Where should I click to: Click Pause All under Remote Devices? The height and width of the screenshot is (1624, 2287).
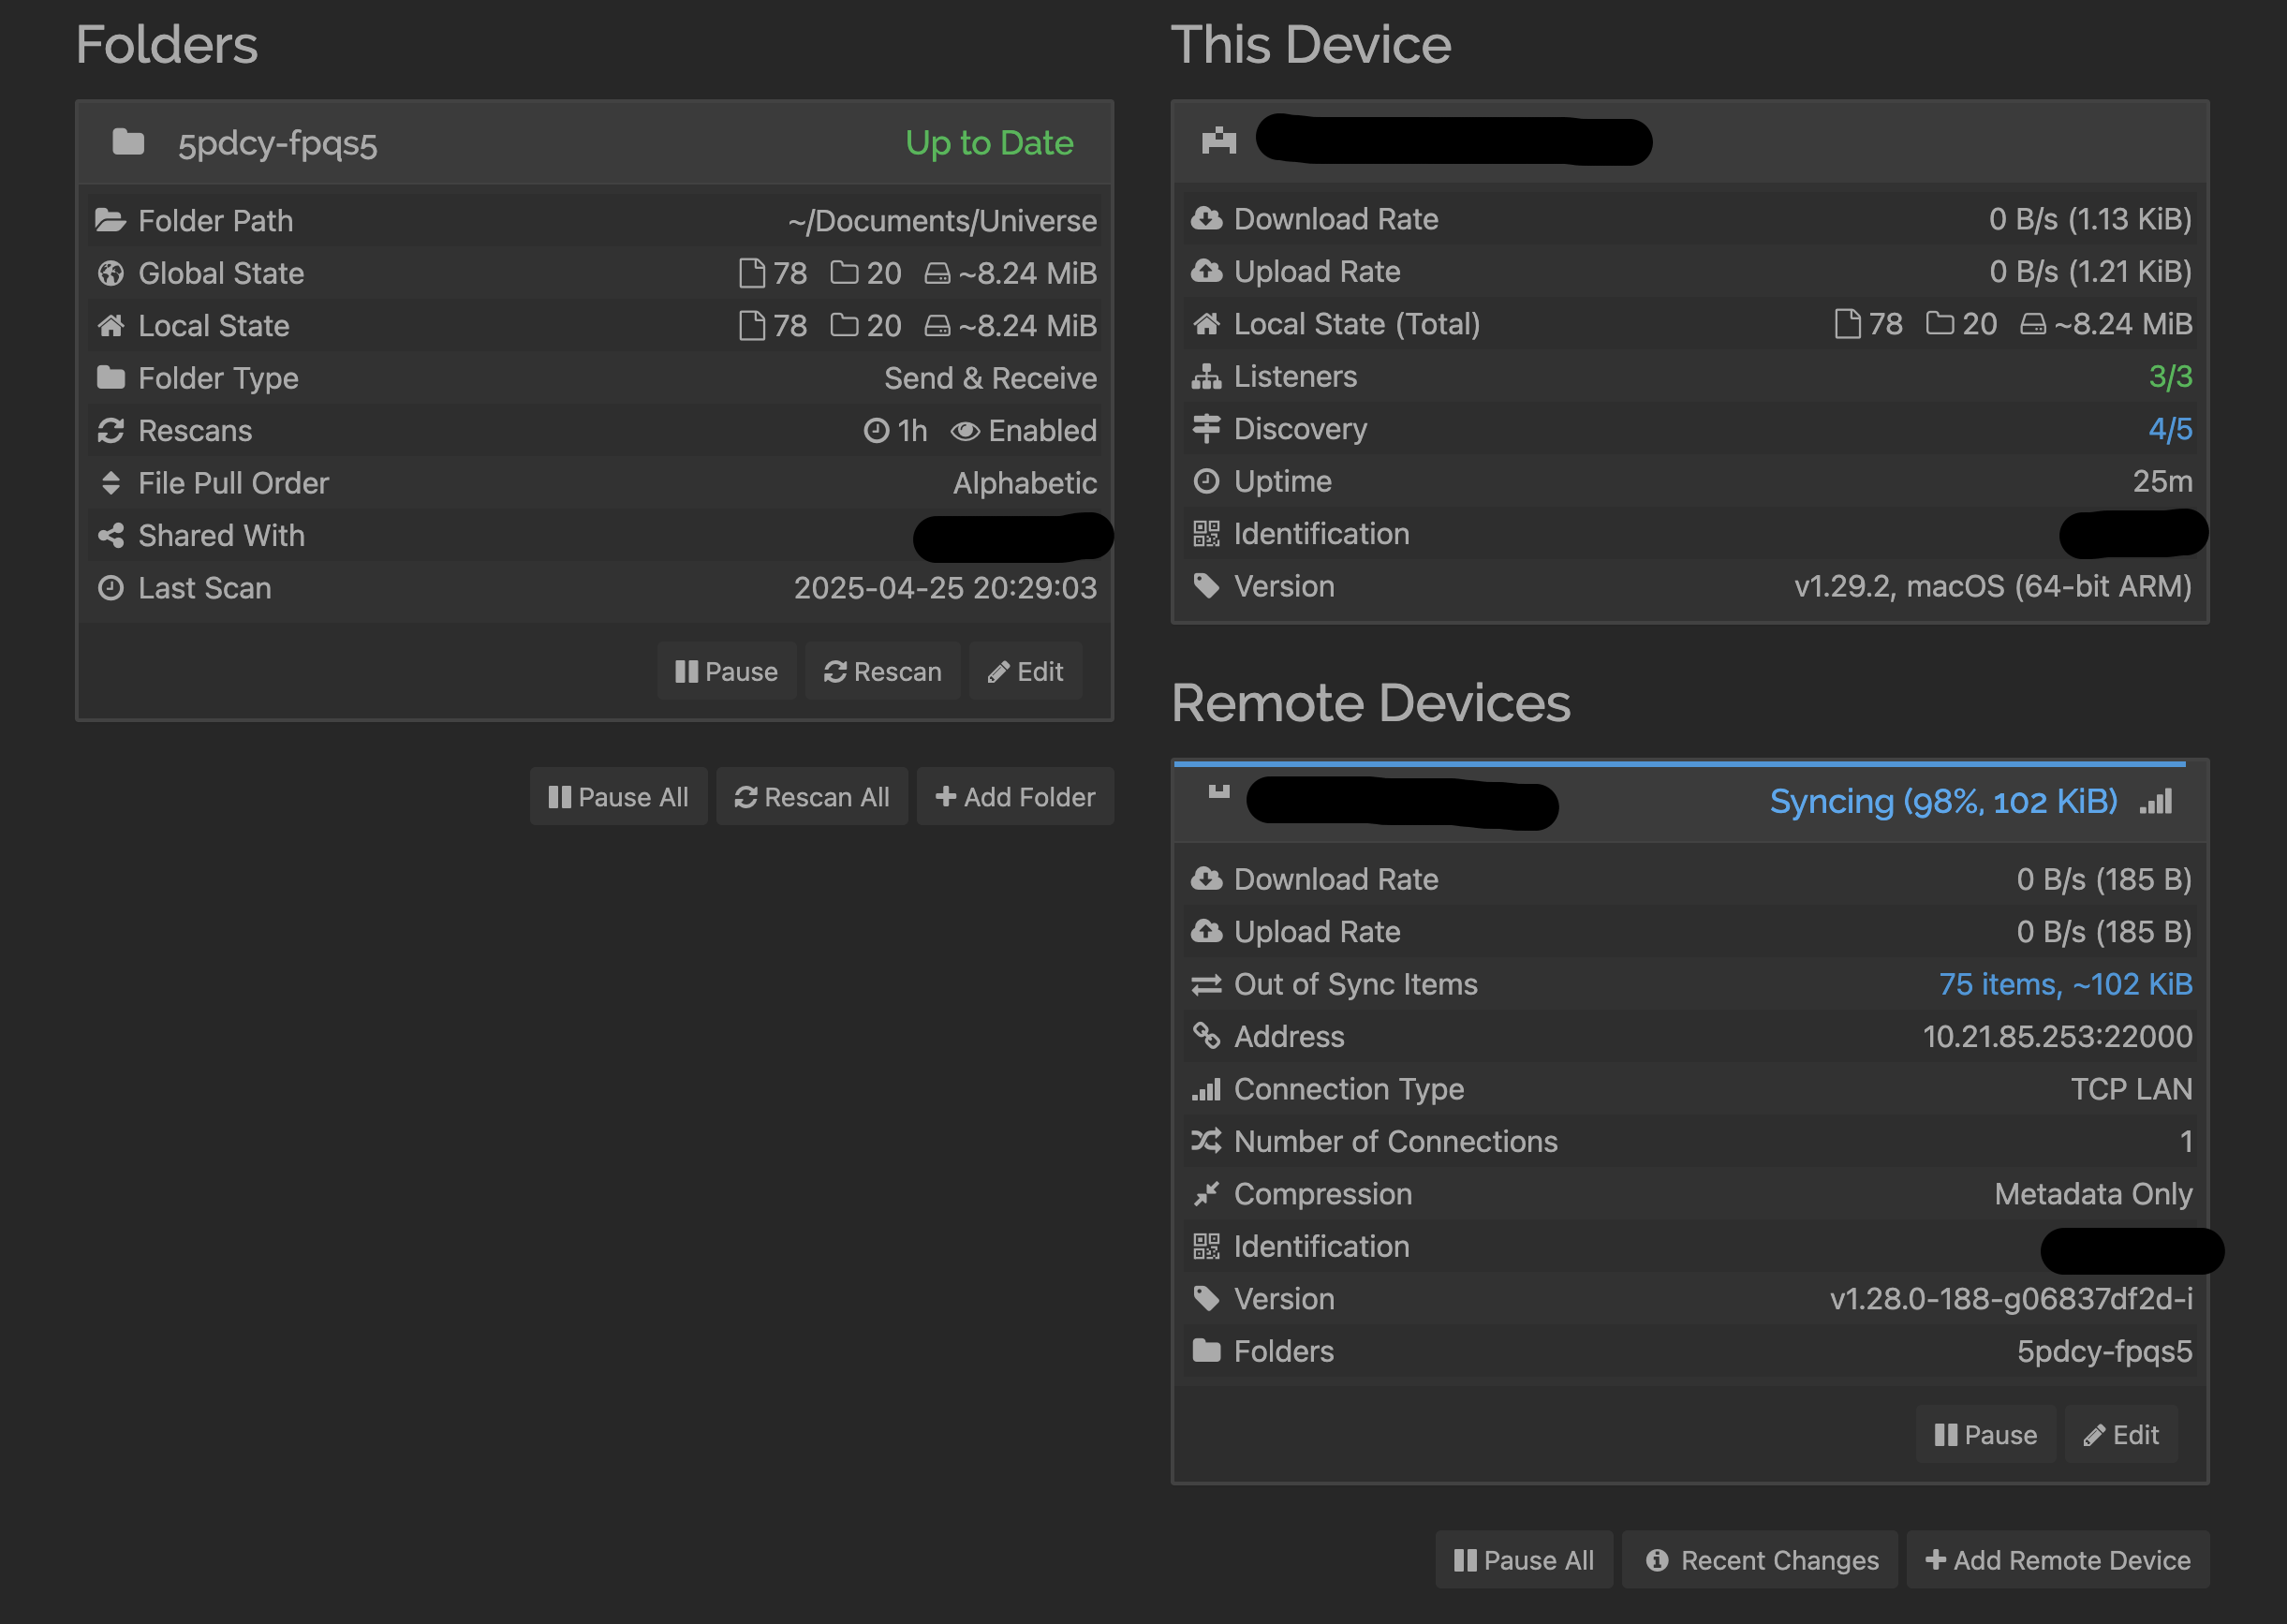pos(1524,1560)
